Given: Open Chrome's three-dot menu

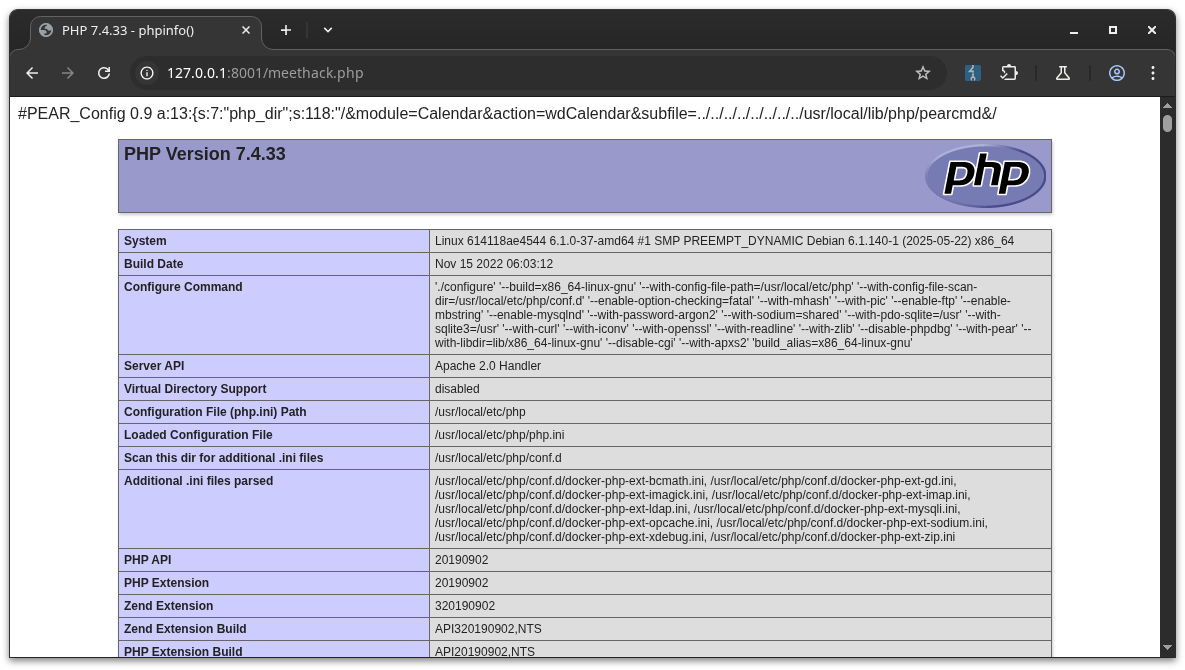Looking at the screenshot, I should [1153, 73].
